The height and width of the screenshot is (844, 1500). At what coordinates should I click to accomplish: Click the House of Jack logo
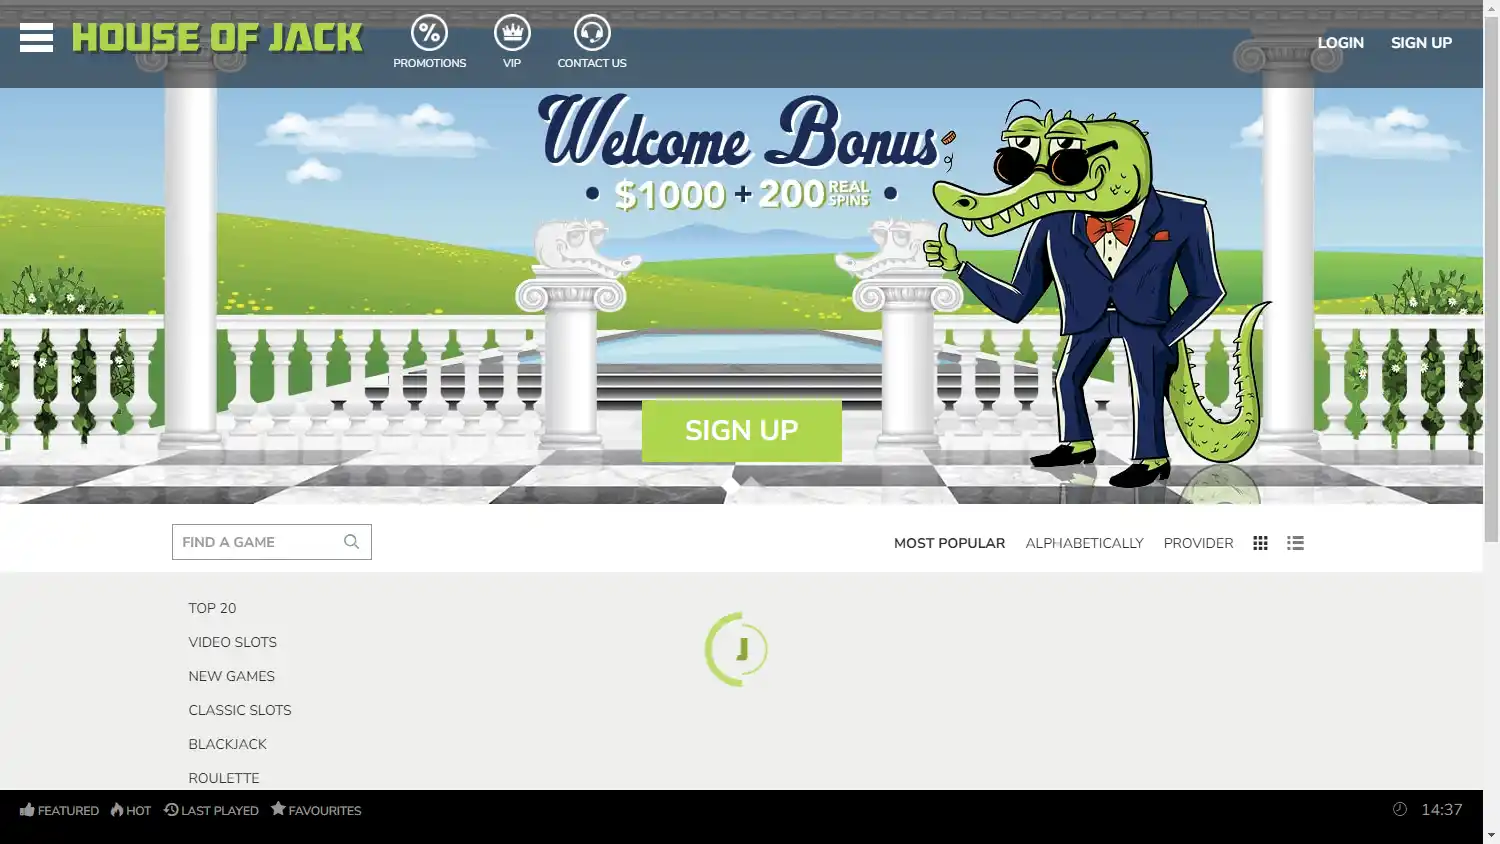[217, 38]
